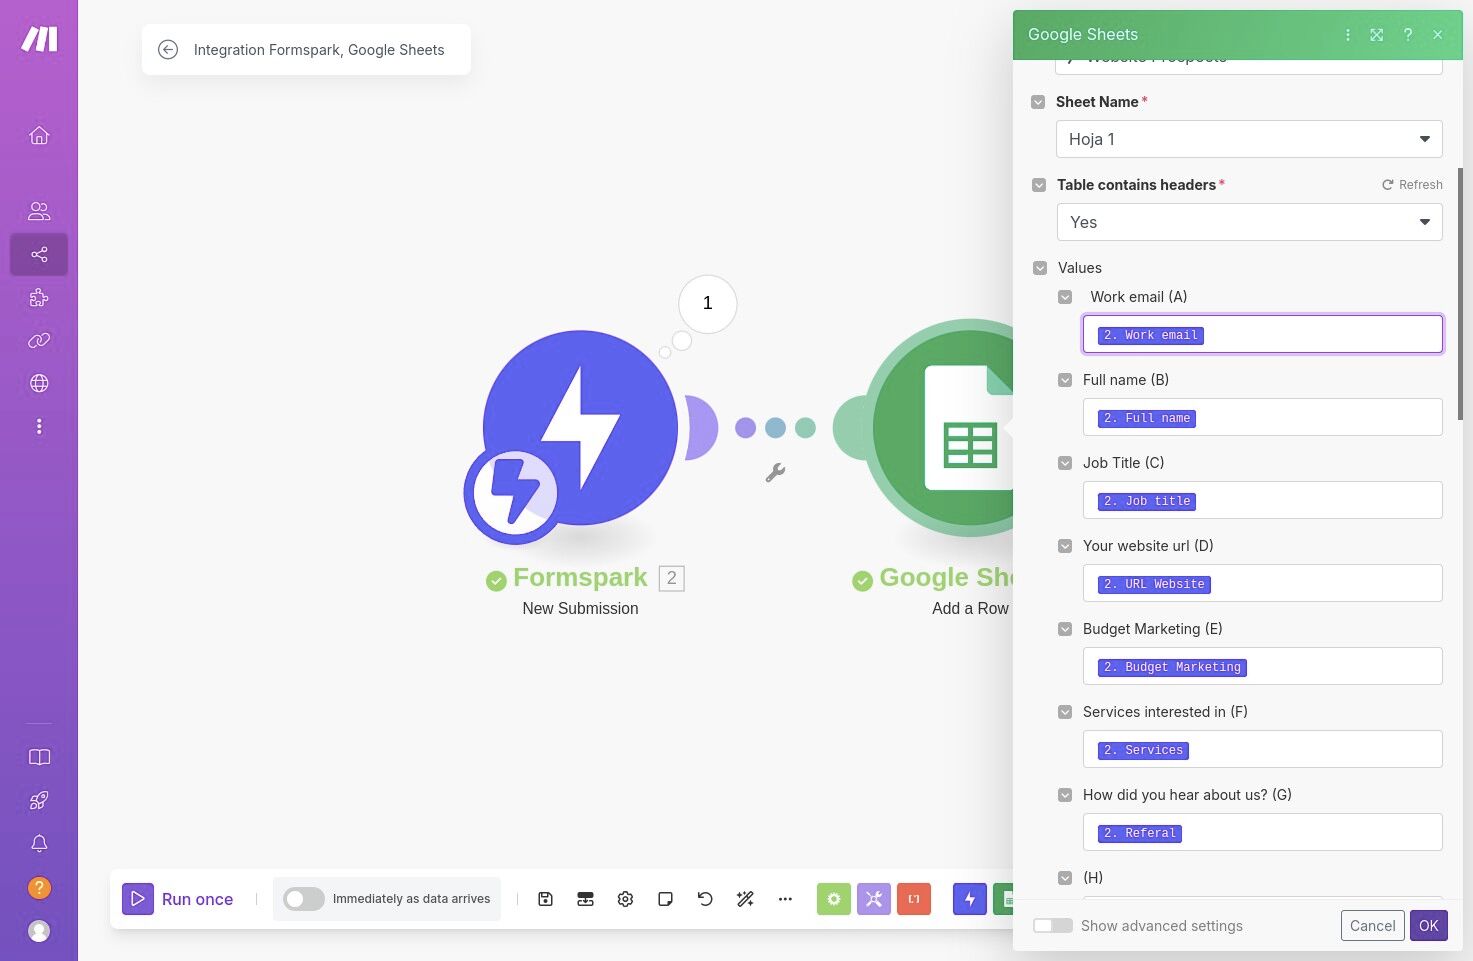The image size is (1473, 961).
Task: Click the Run once button
Action: [x=178, y=899]
